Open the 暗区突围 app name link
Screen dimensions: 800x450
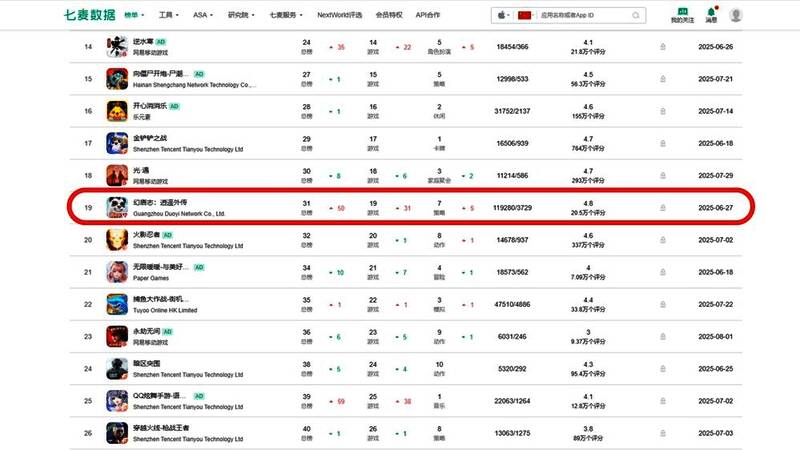[x=146, y=363]
